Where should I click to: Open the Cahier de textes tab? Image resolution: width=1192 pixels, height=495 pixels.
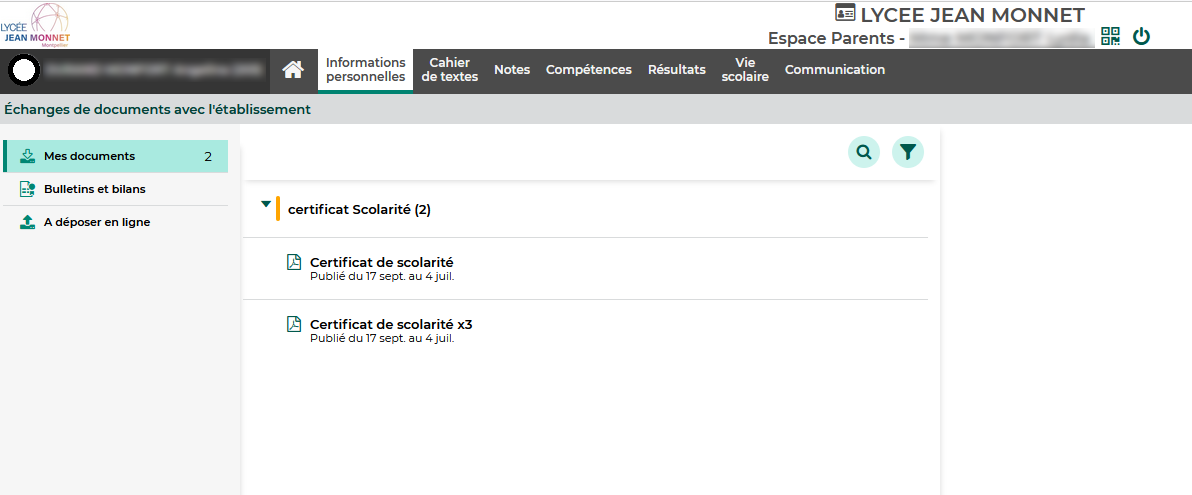(449, 70)
